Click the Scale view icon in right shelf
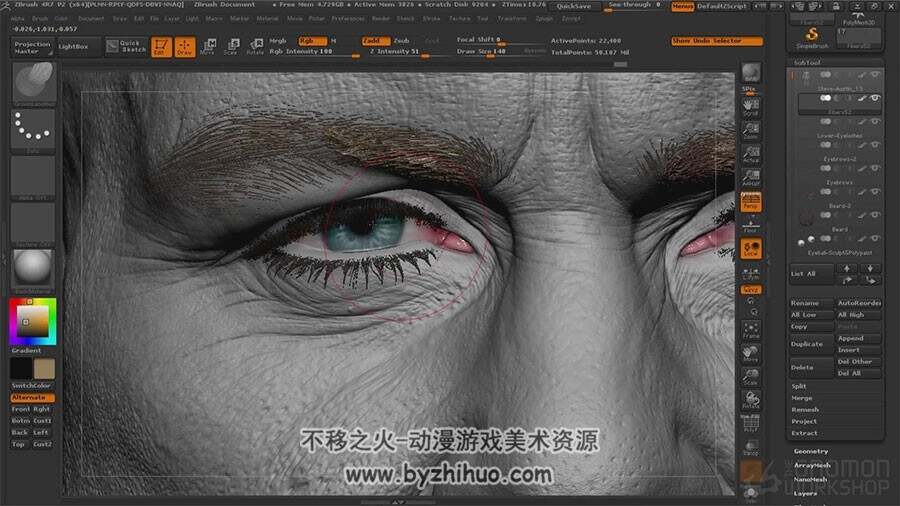900x506 pixels. [x=751, y=377]
